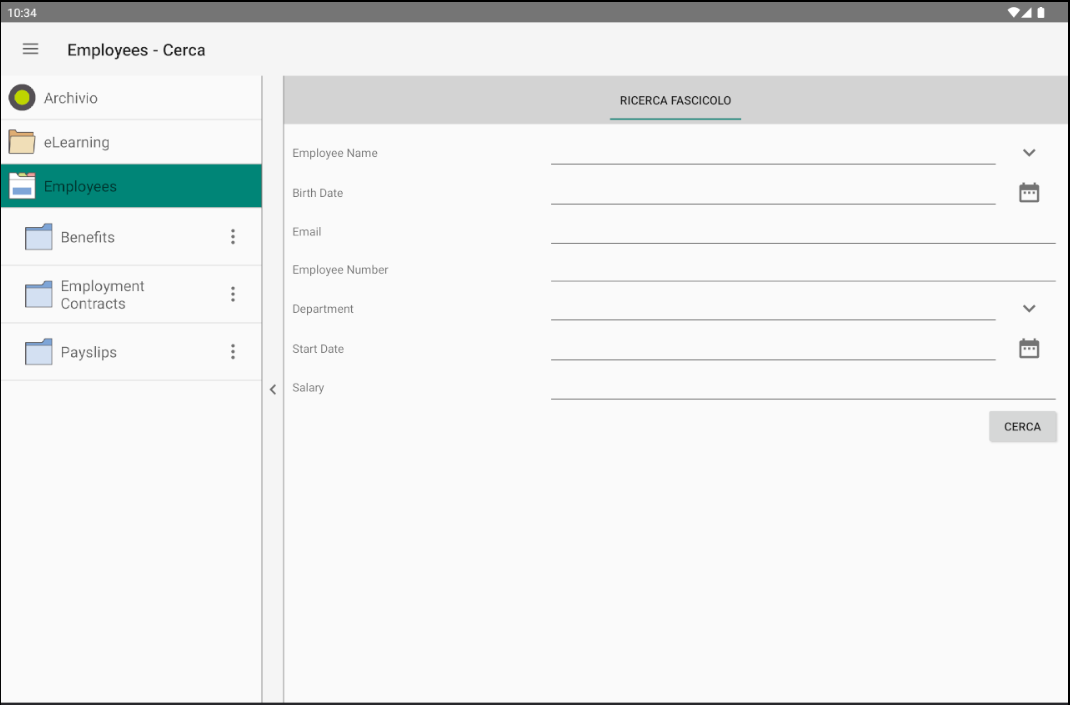Open the Birth Date calendar picker

(x=1029, y=192)
